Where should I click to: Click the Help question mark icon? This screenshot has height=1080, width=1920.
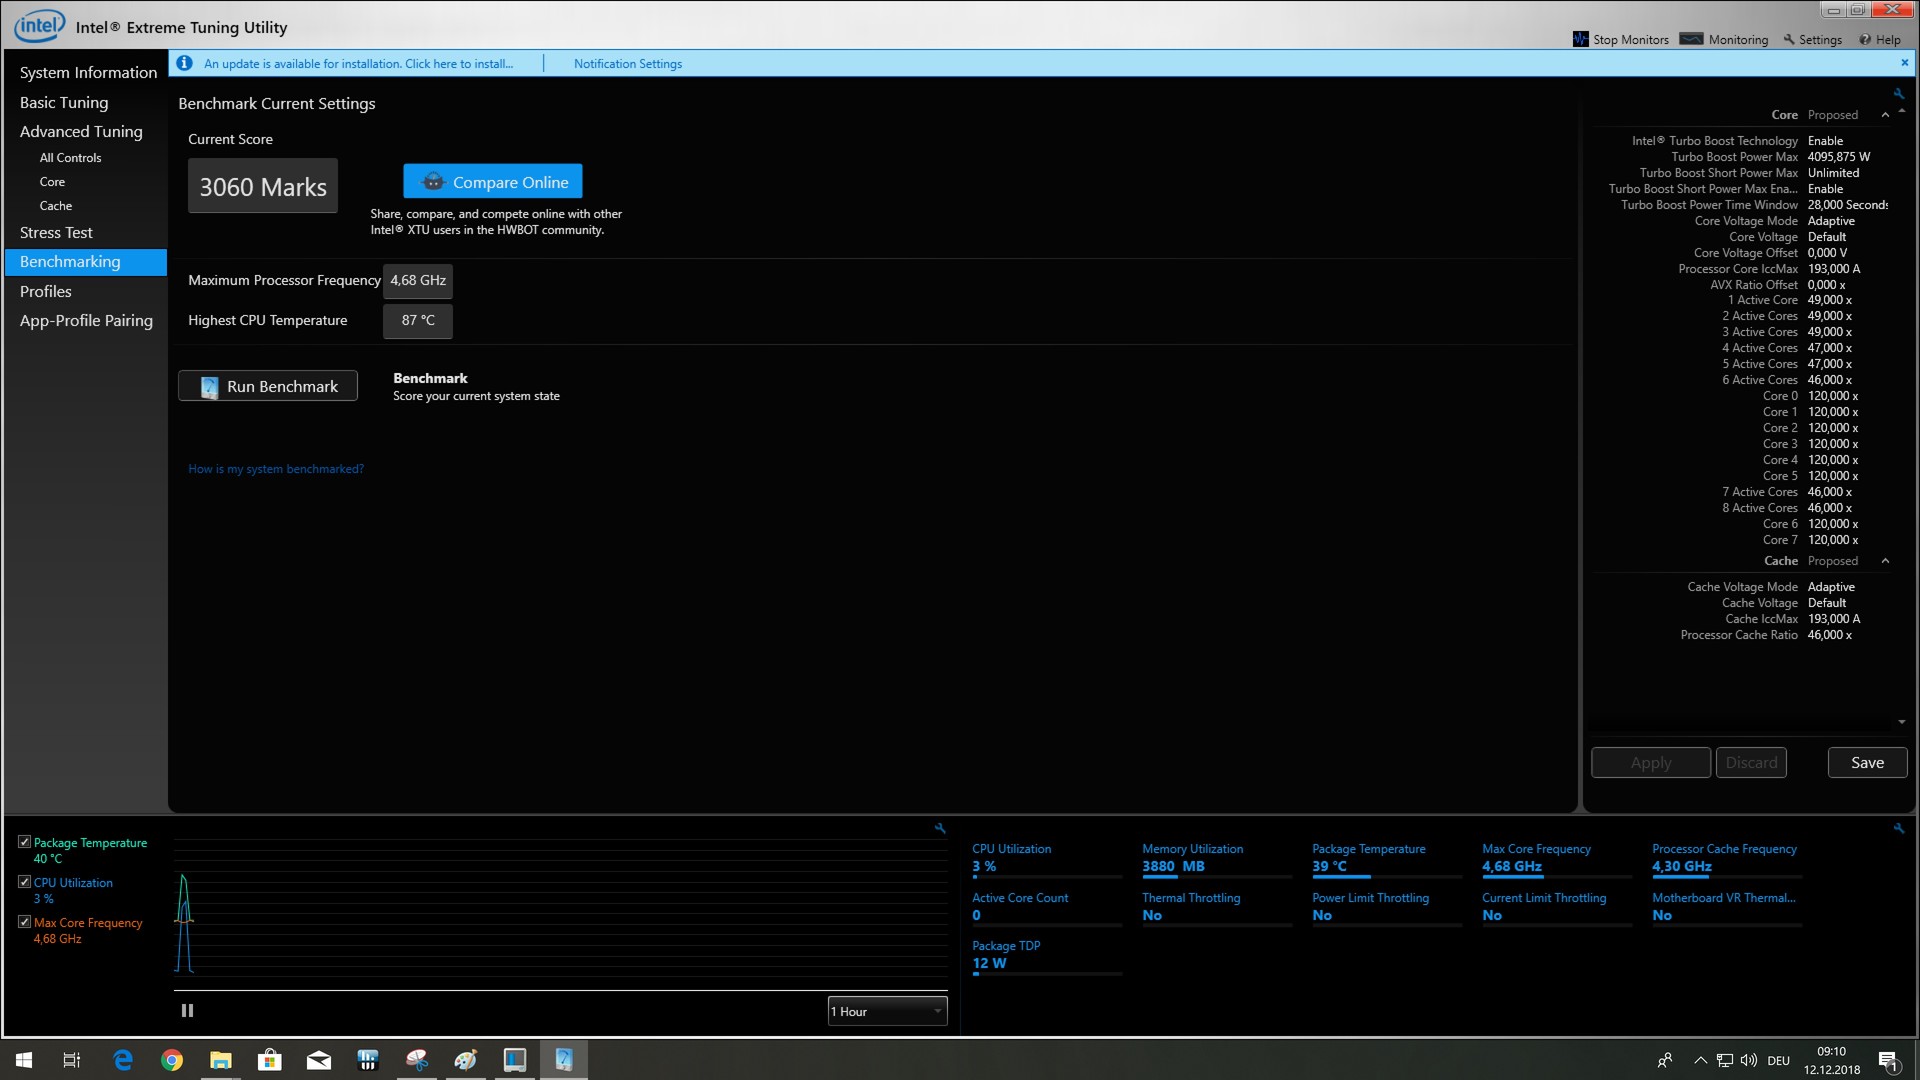click(x=1865, y=39)
